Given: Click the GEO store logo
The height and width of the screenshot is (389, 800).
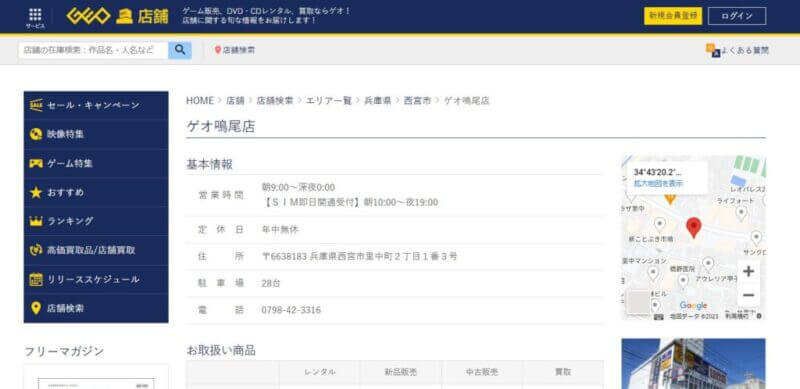Looking at the screenshot, I should pyautogui.click(x=117, y=16).
